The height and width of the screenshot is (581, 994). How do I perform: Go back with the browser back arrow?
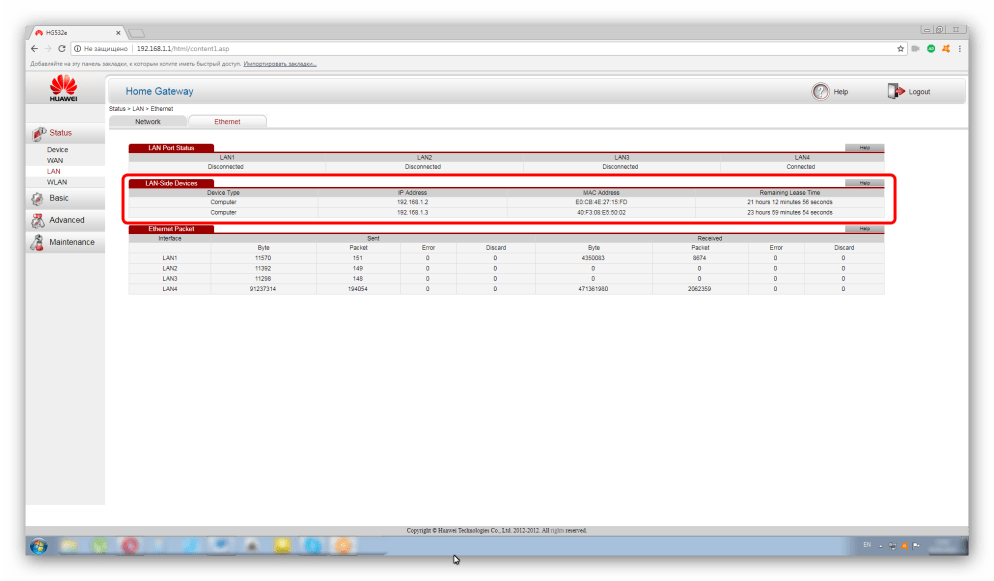point(34,48)
